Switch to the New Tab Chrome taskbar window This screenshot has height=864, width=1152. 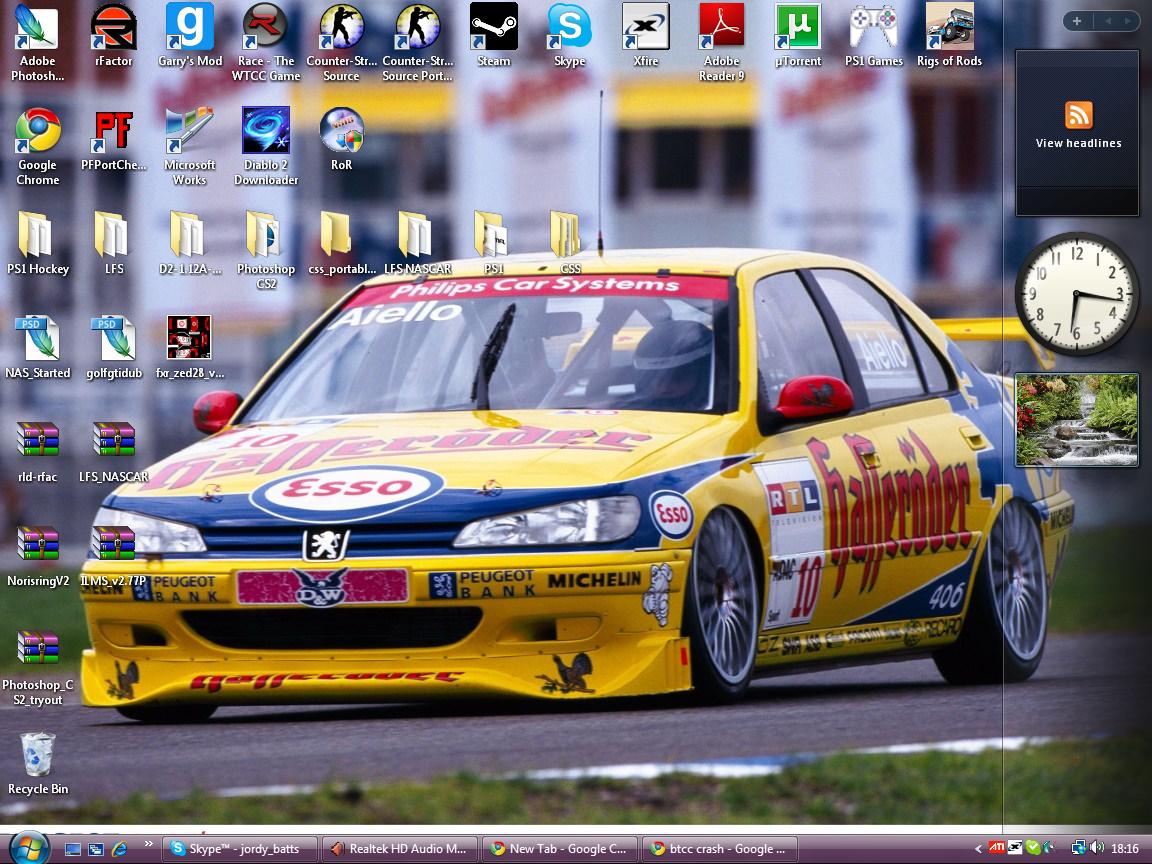pyautogui.click(x=560, y=849)
